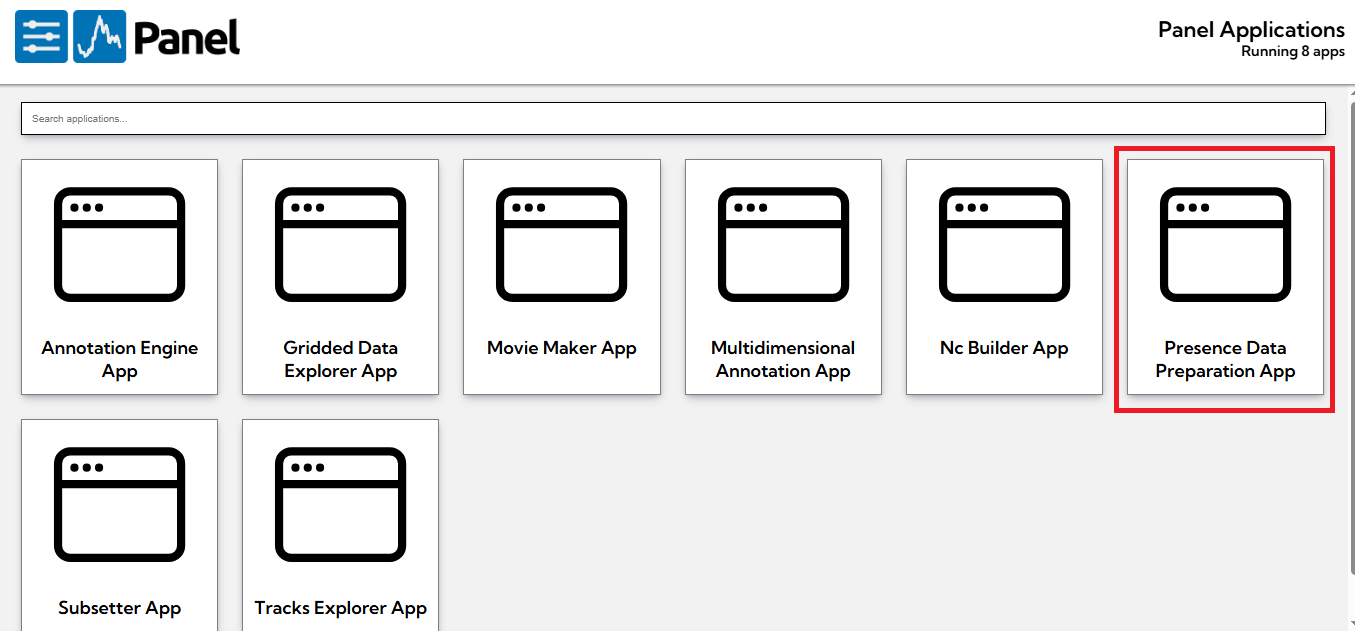Image resolution: width=1355 pixels, height=631 pixels.
Task: Click the Gridded Data Explorer App label
Action: tap(341, 359)
